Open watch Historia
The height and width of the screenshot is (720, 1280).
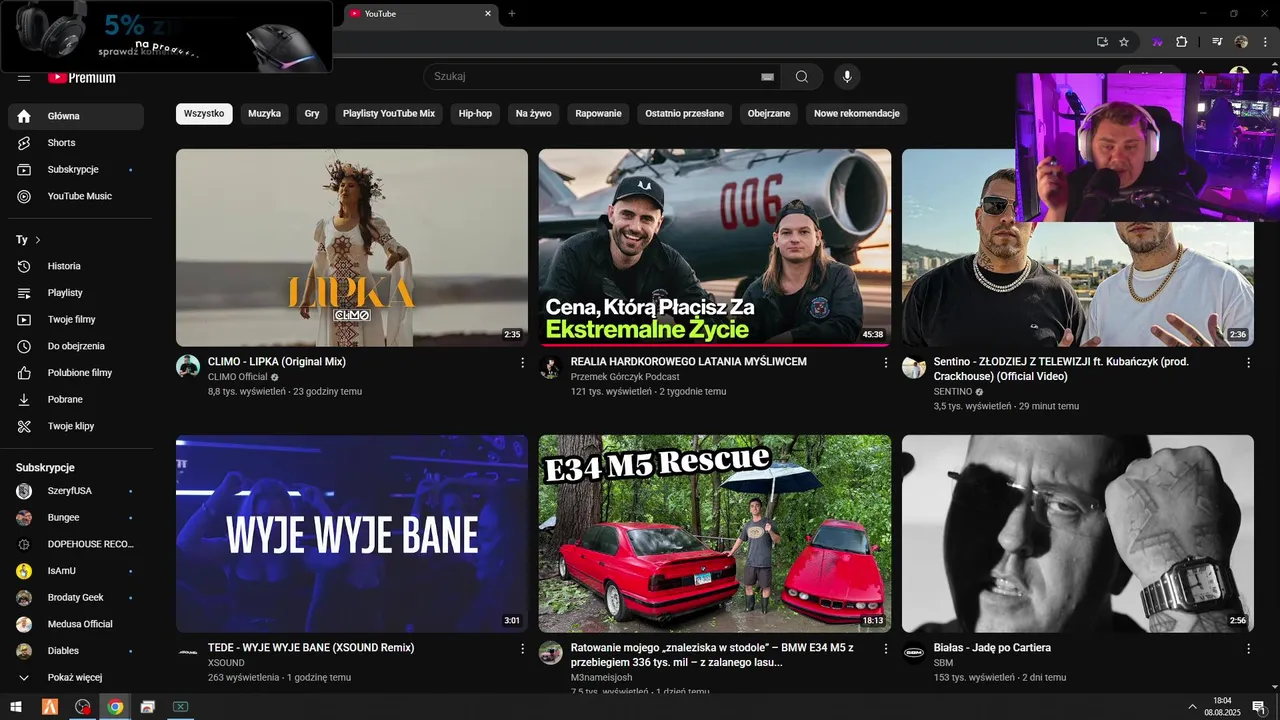click(x=76, y=266)
